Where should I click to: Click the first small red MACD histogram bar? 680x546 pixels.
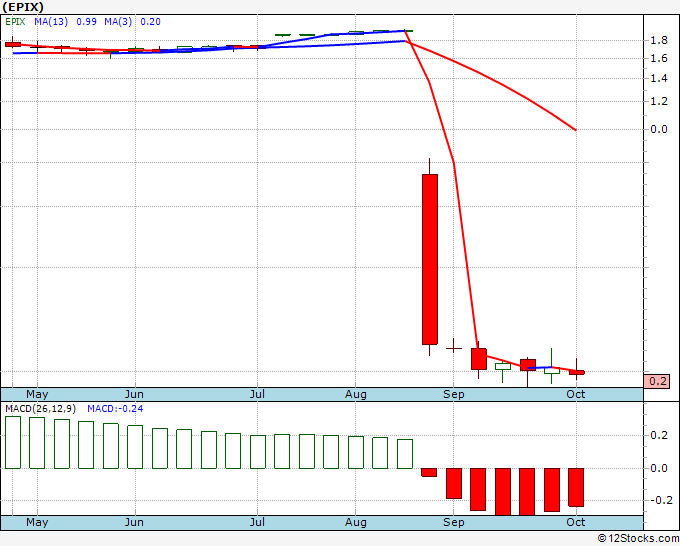(429, 472)
